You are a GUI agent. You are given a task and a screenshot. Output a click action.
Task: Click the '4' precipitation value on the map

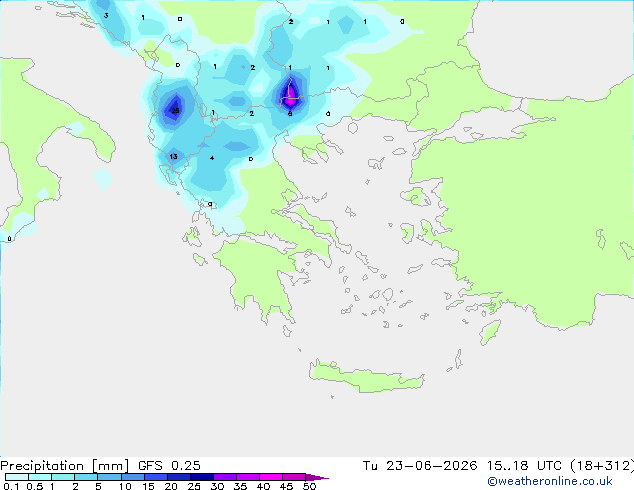[212, 158]
